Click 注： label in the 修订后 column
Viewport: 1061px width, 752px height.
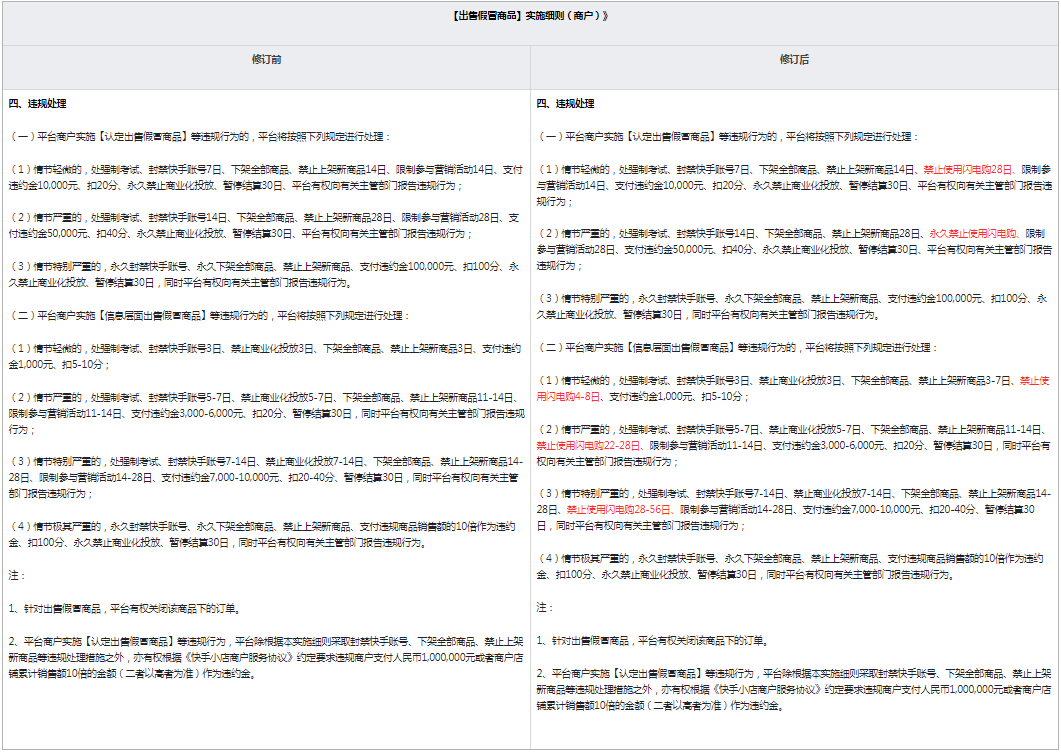(x=545, y=607)
